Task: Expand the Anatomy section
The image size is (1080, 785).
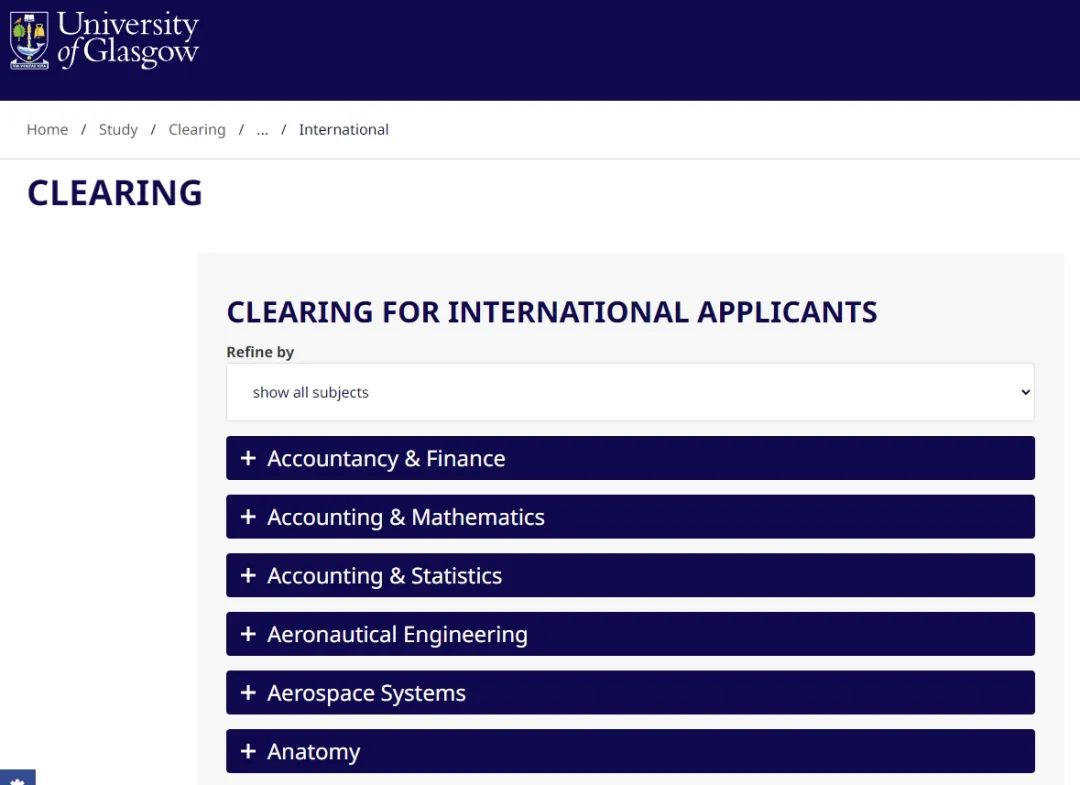Action: point(630,751)
